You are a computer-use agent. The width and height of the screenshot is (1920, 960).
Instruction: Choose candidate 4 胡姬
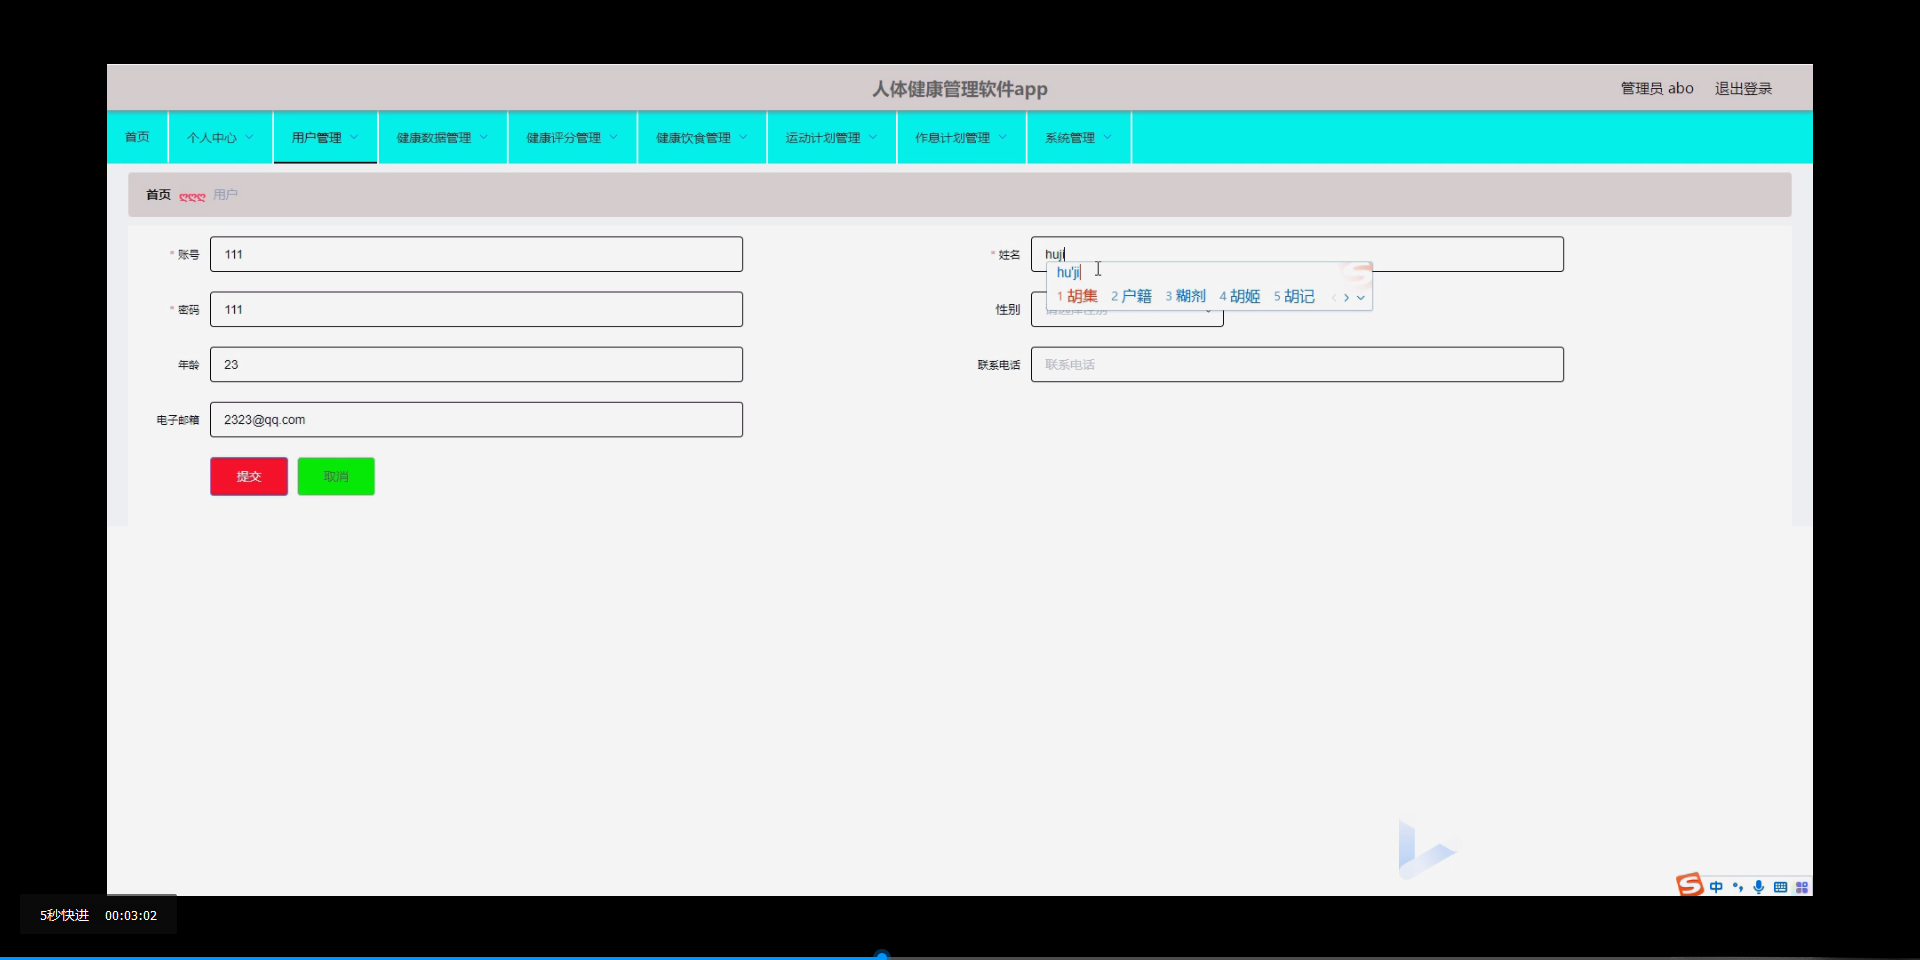(x=1239, y=296)
